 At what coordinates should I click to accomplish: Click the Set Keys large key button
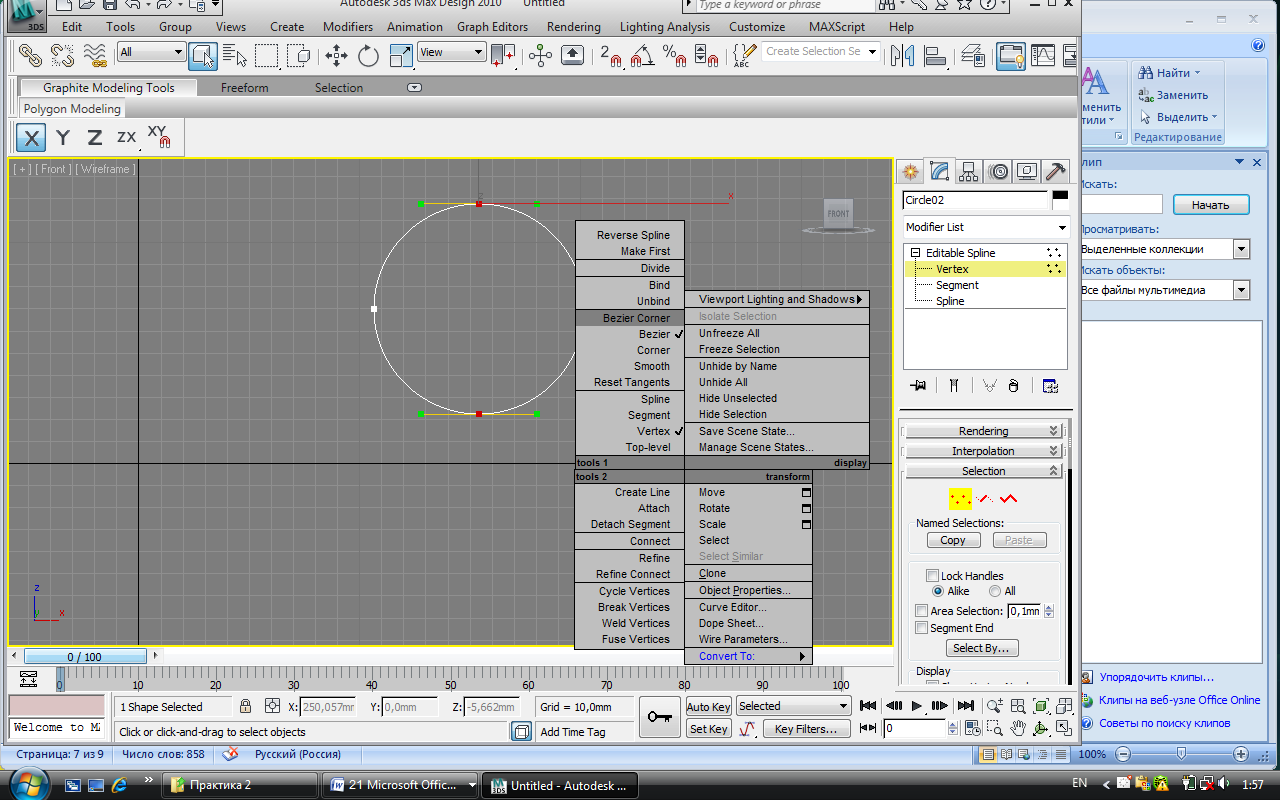tap(659, 717)
